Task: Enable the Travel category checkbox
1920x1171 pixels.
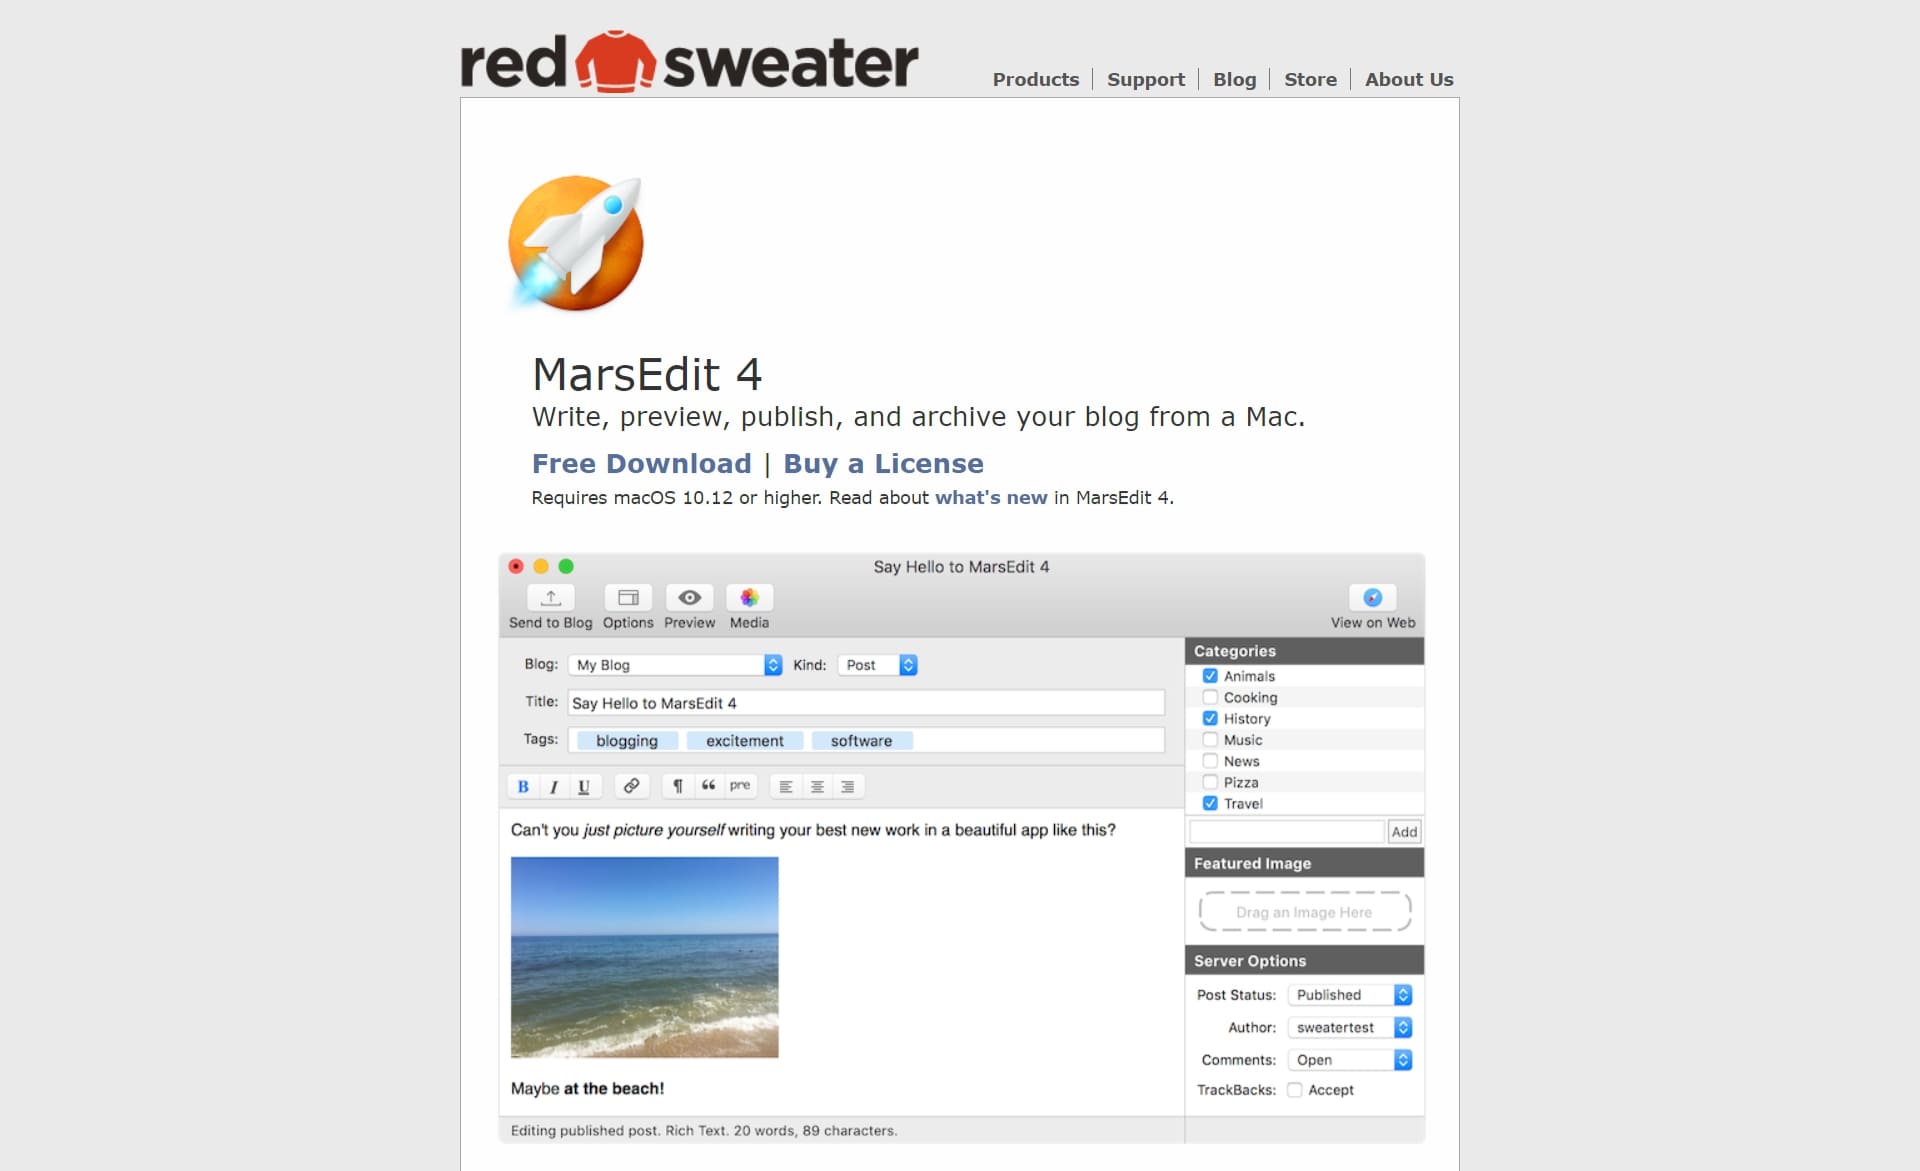Action: pyautogui.click(x=1211, y=802)
